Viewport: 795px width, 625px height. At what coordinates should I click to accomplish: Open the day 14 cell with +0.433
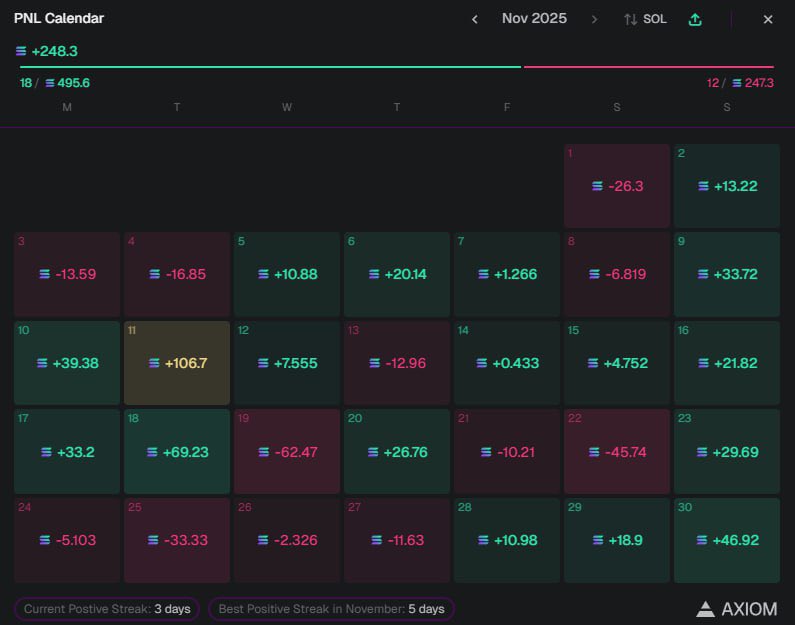click(x=507, y=363)
